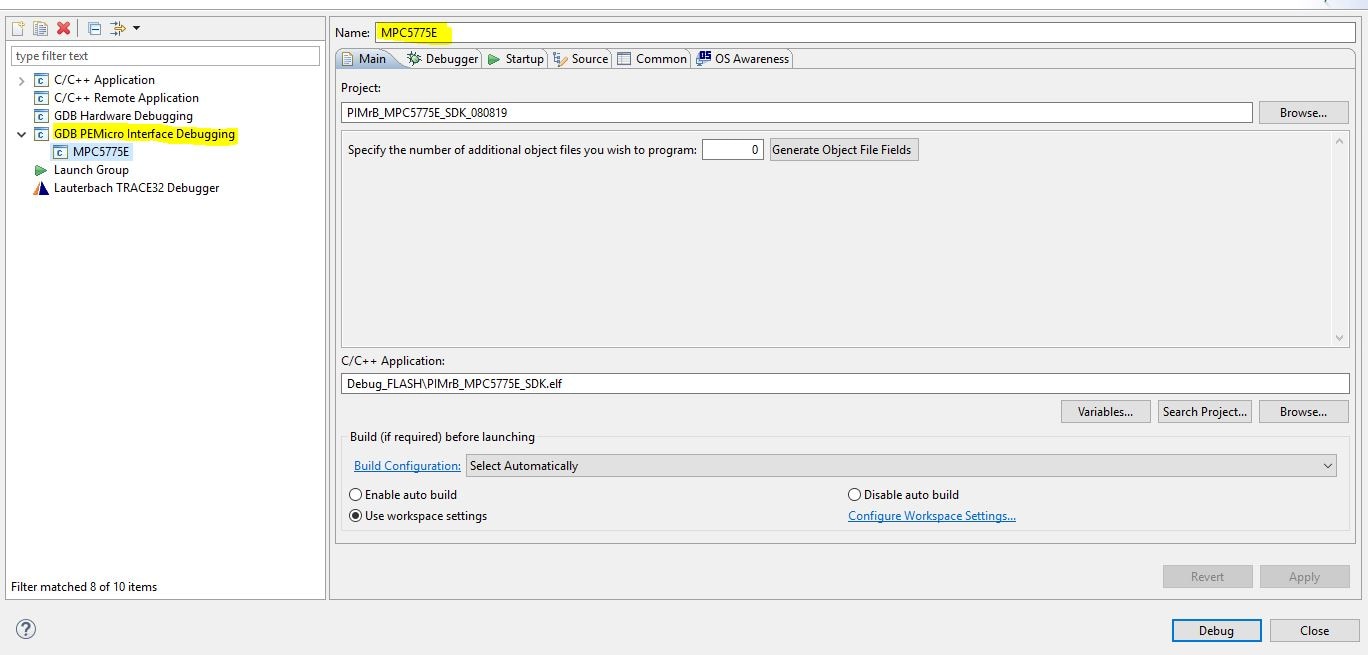
Task: Click the Filter launch configurations icon
Action: point(118,29)
